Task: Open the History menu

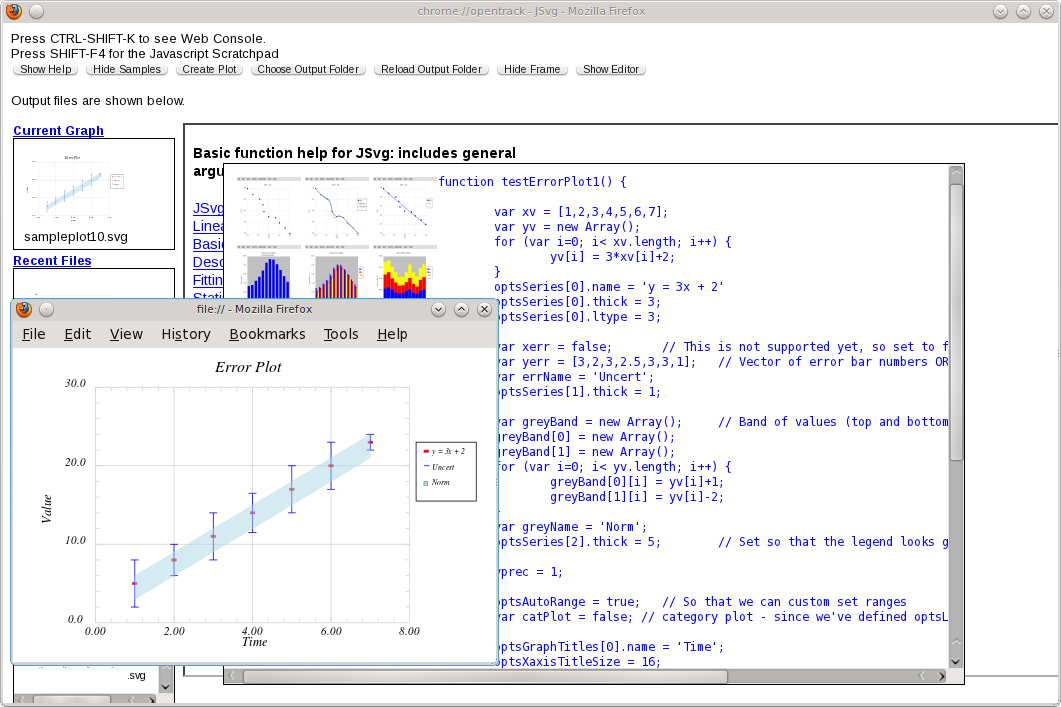Action: pos(186,334)
